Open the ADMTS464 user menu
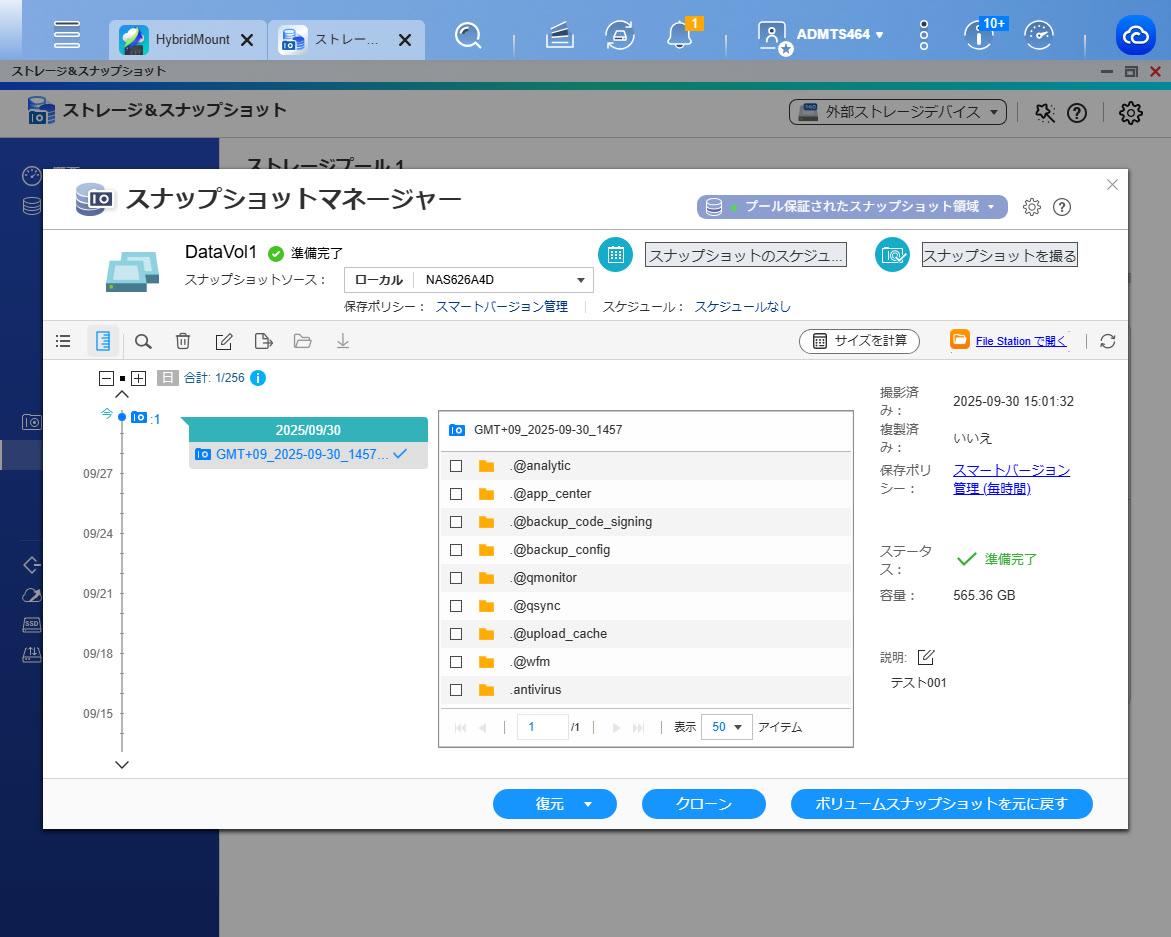Image resolution: width=1171 pixels, height=937 pixels. 839,35
